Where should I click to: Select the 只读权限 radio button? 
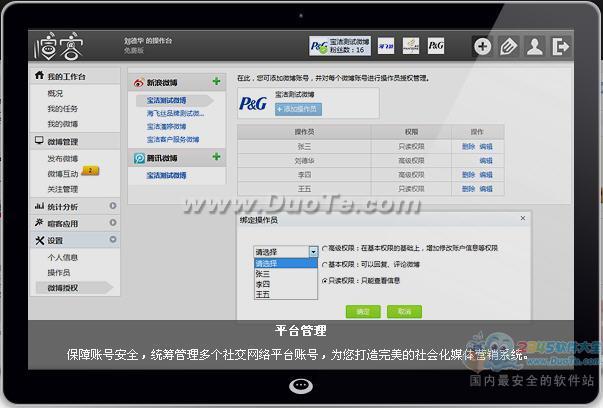325,281
